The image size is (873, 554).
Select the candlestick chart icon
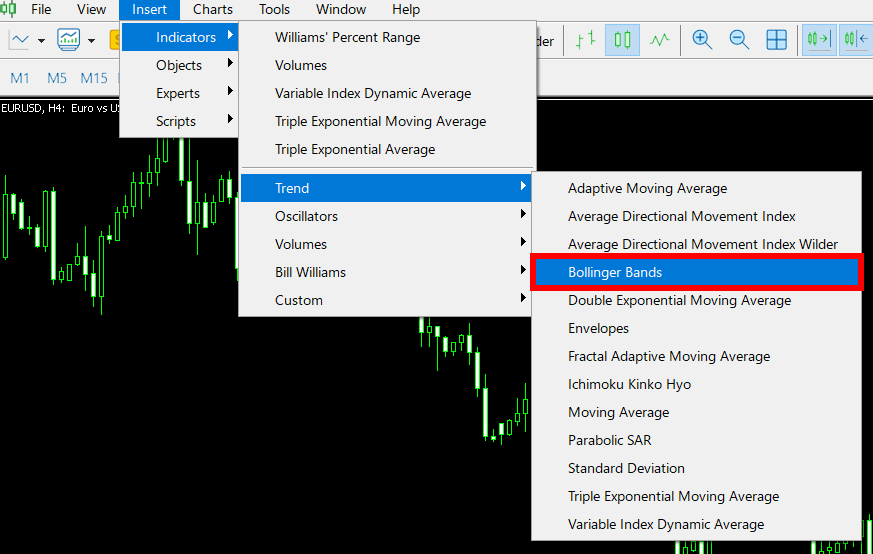pos(623,40)
